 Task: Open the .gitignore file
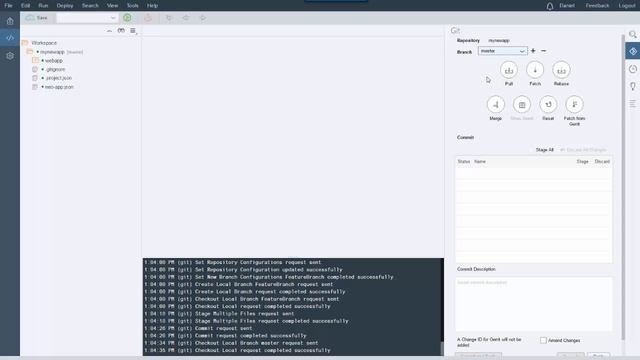tap(55, 69)
